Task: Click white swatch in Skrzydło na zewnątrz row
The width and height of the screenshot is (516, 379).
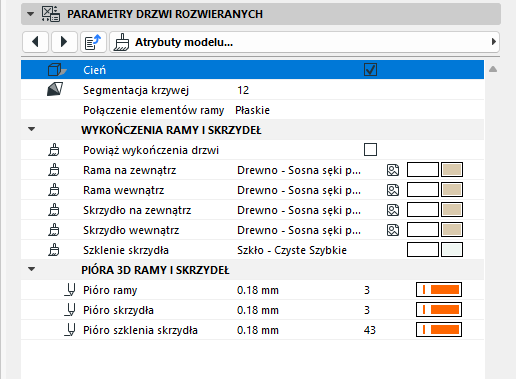Action: coord(423,210)
